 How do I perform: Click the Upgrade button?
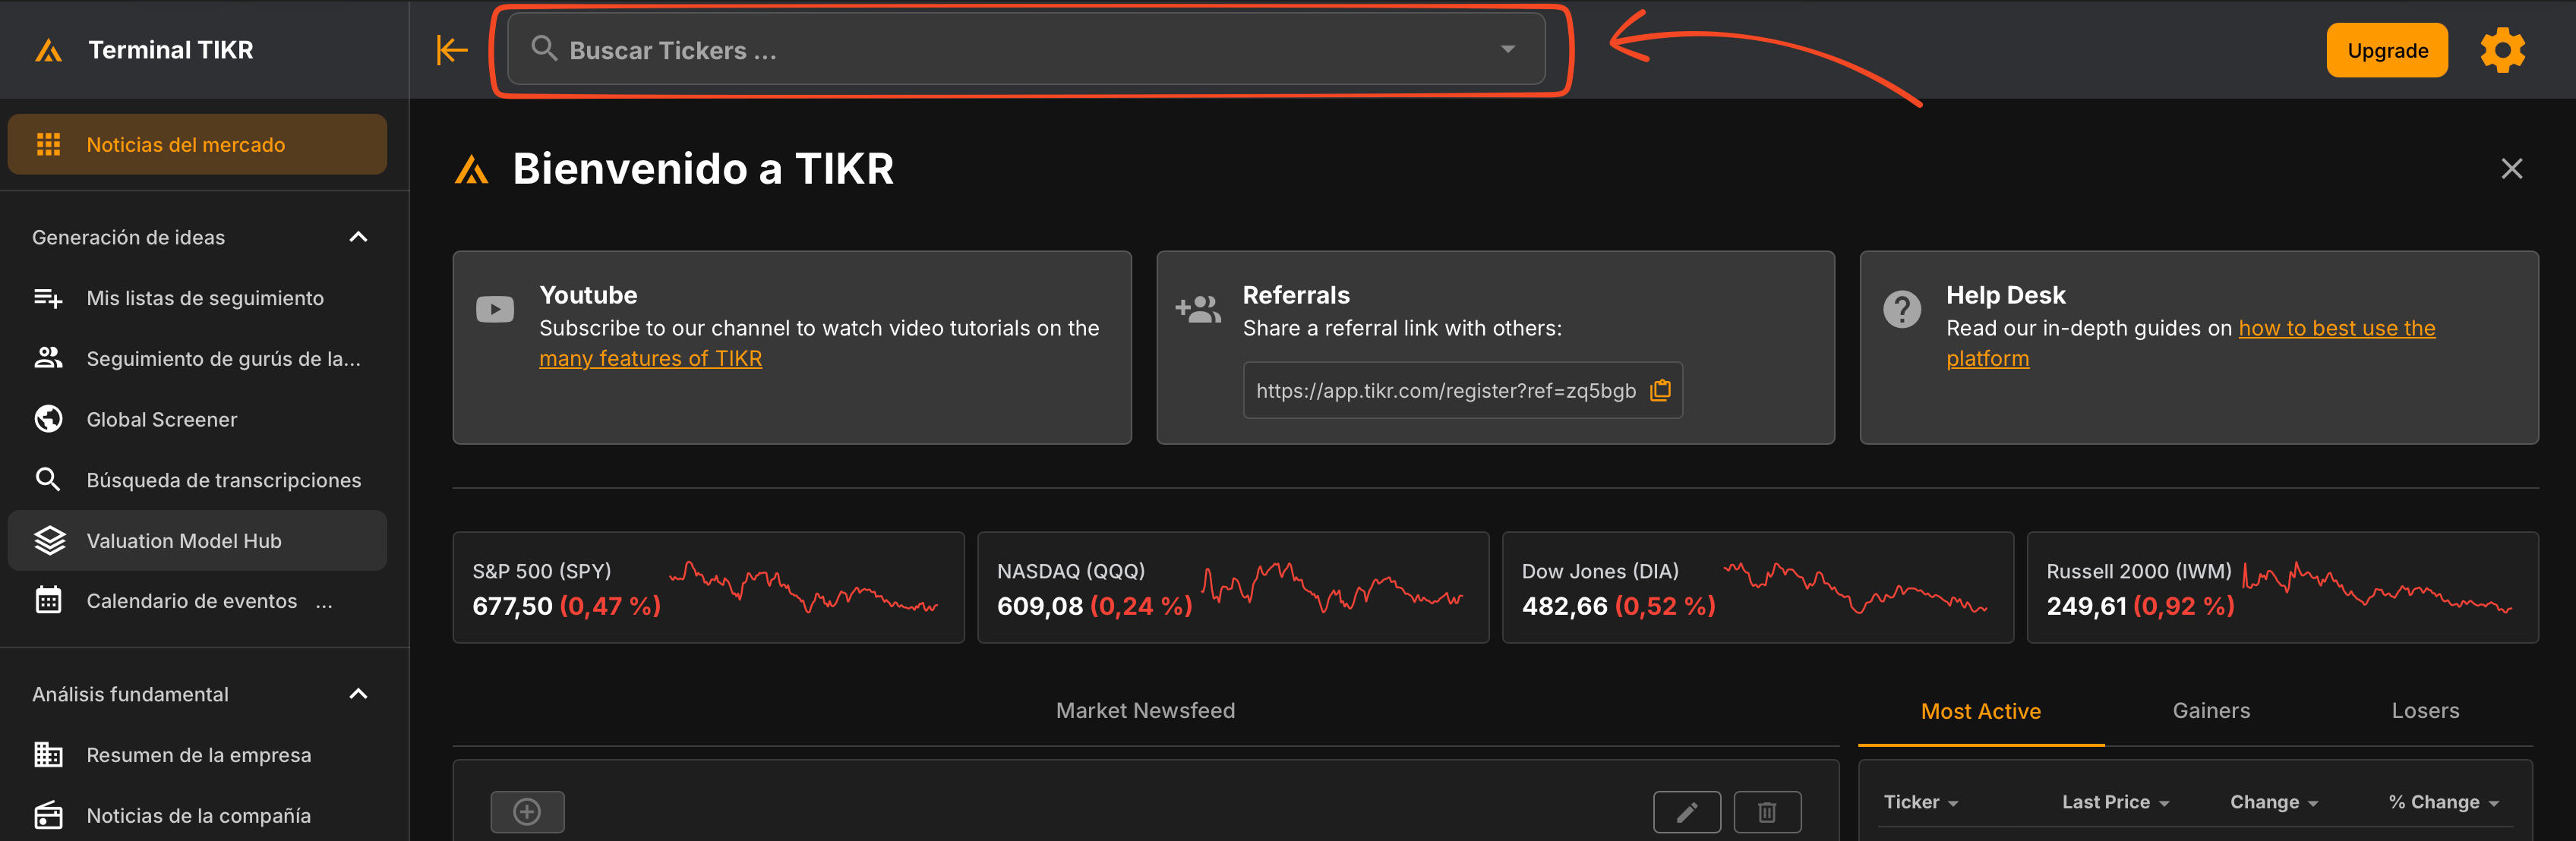coord(2386,50)
